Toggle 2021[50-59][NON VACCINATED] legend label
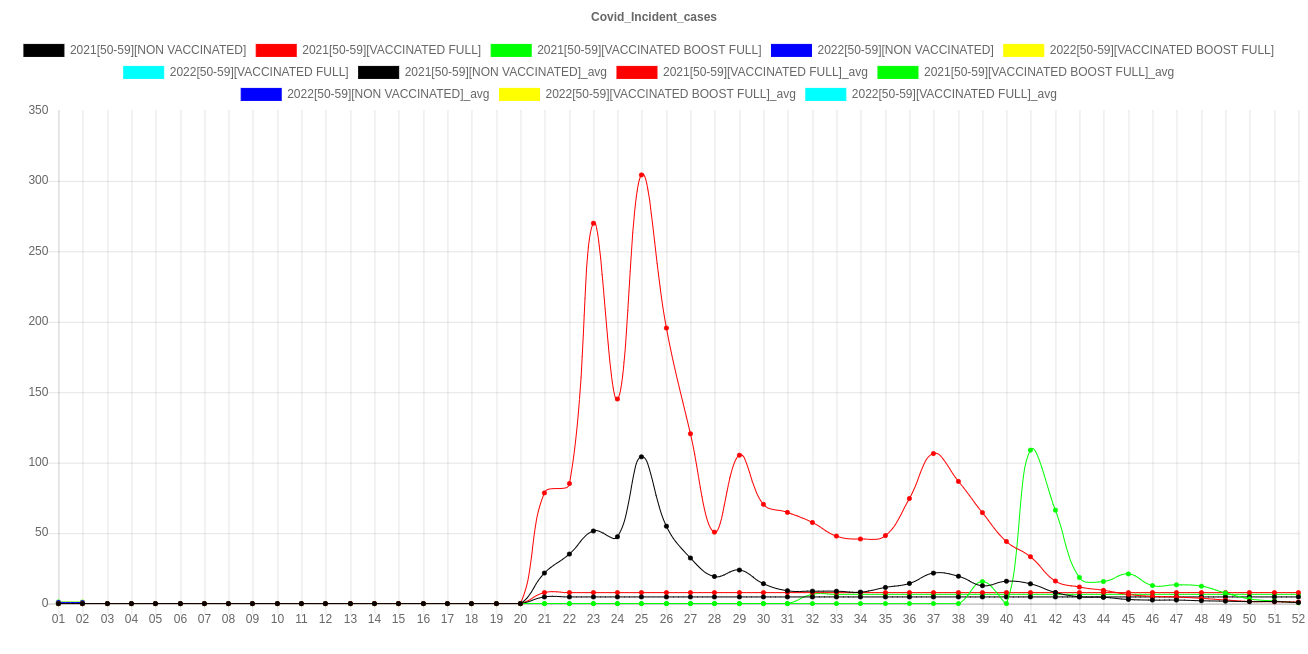 (x=157, y=50)
